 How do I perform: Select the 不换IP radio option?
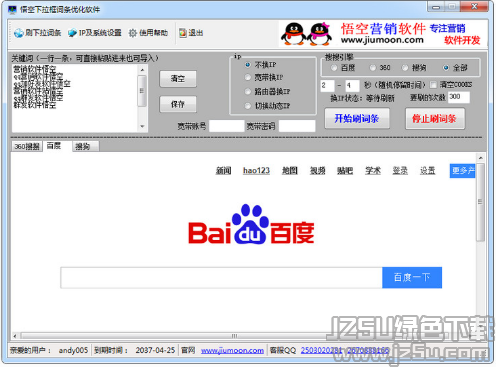click(248, 64)
